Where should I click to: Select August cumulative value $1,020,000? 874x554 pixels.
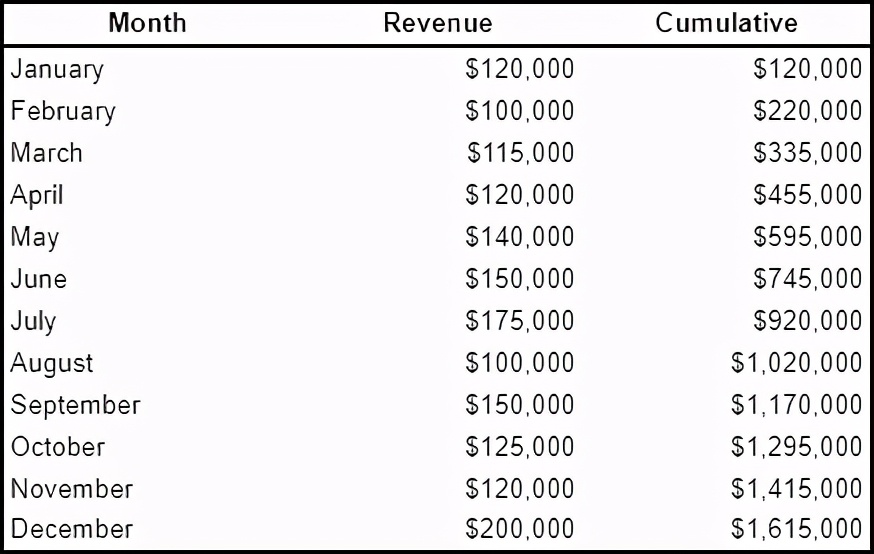pyautogui.click(x=797, y=363)
